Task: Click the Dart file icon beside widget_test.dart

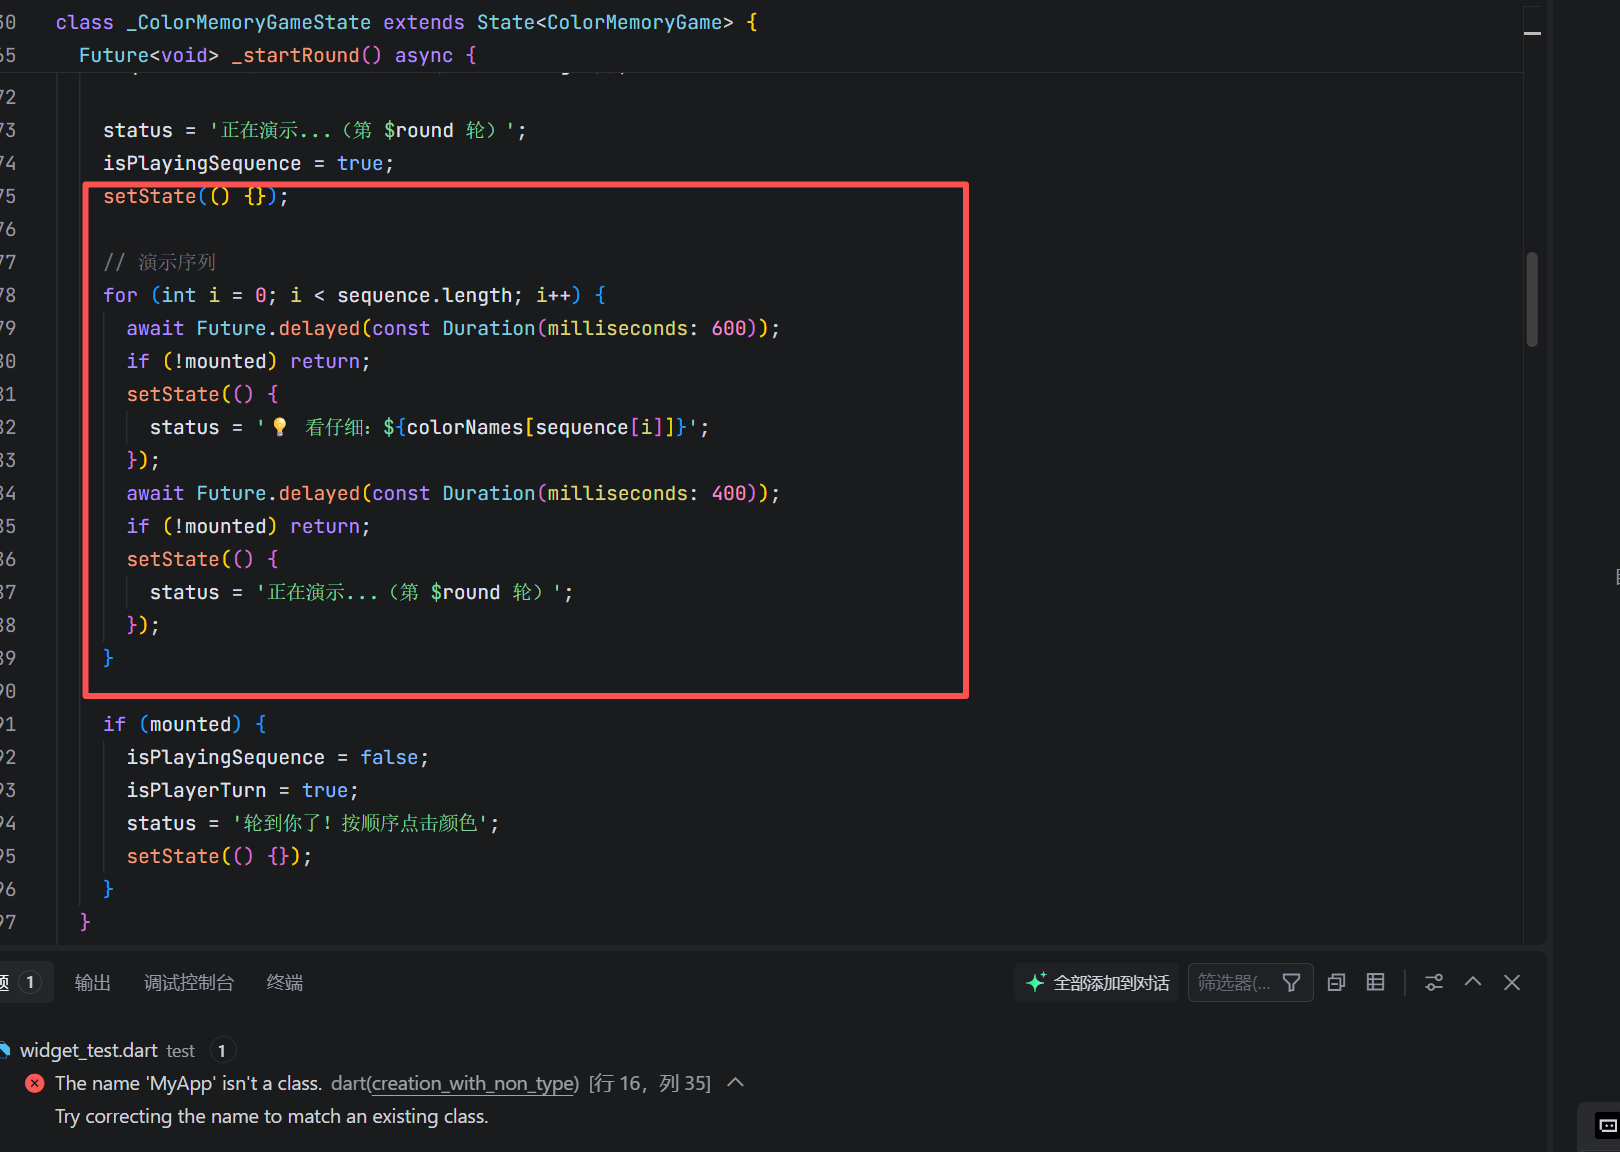Action: click(x=5, y=1050)
